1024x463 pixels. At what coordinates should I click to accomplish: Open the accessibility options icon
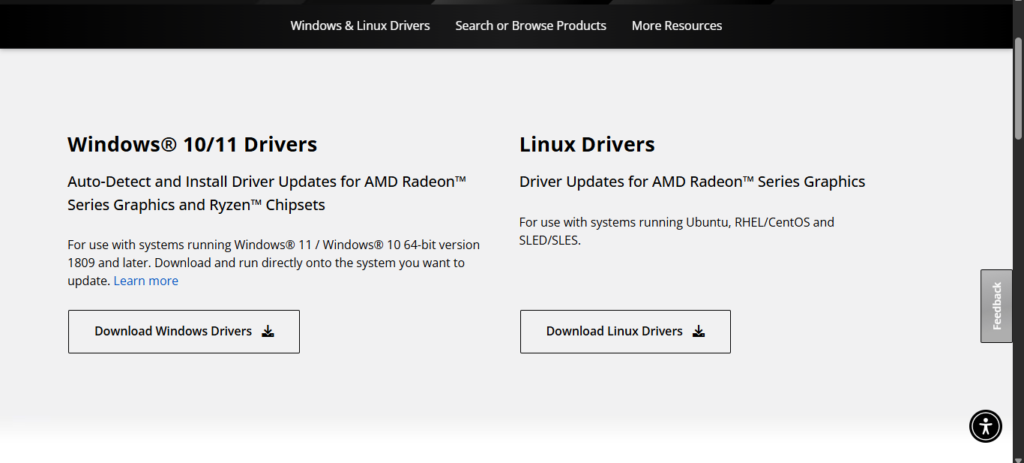click(x=985, y=426)
